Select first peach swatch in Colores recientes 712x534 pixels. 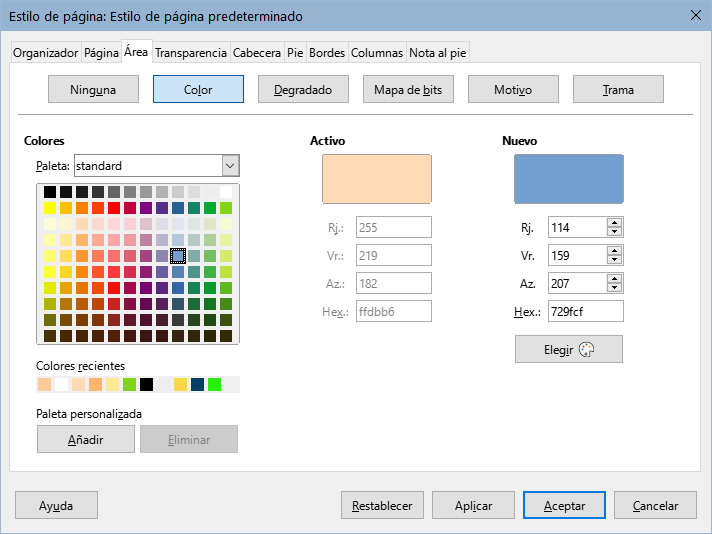point(44,385)
